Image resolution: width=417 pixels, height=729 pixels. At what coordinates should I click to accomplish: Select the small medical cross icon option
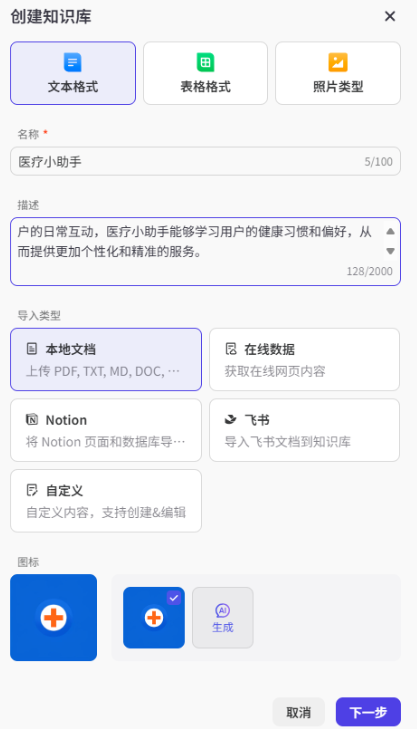point(154,617)
